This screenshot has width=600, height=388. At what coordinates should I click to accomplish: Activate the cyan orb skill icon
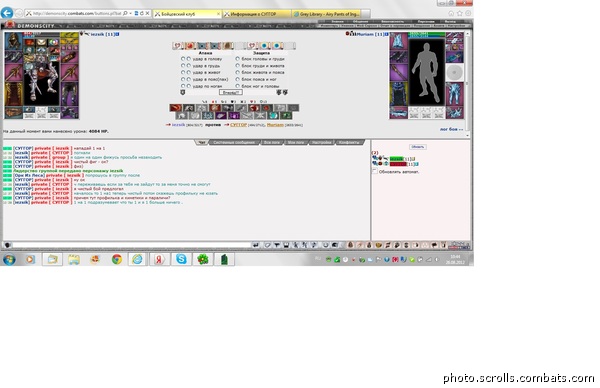pos(273,116)
